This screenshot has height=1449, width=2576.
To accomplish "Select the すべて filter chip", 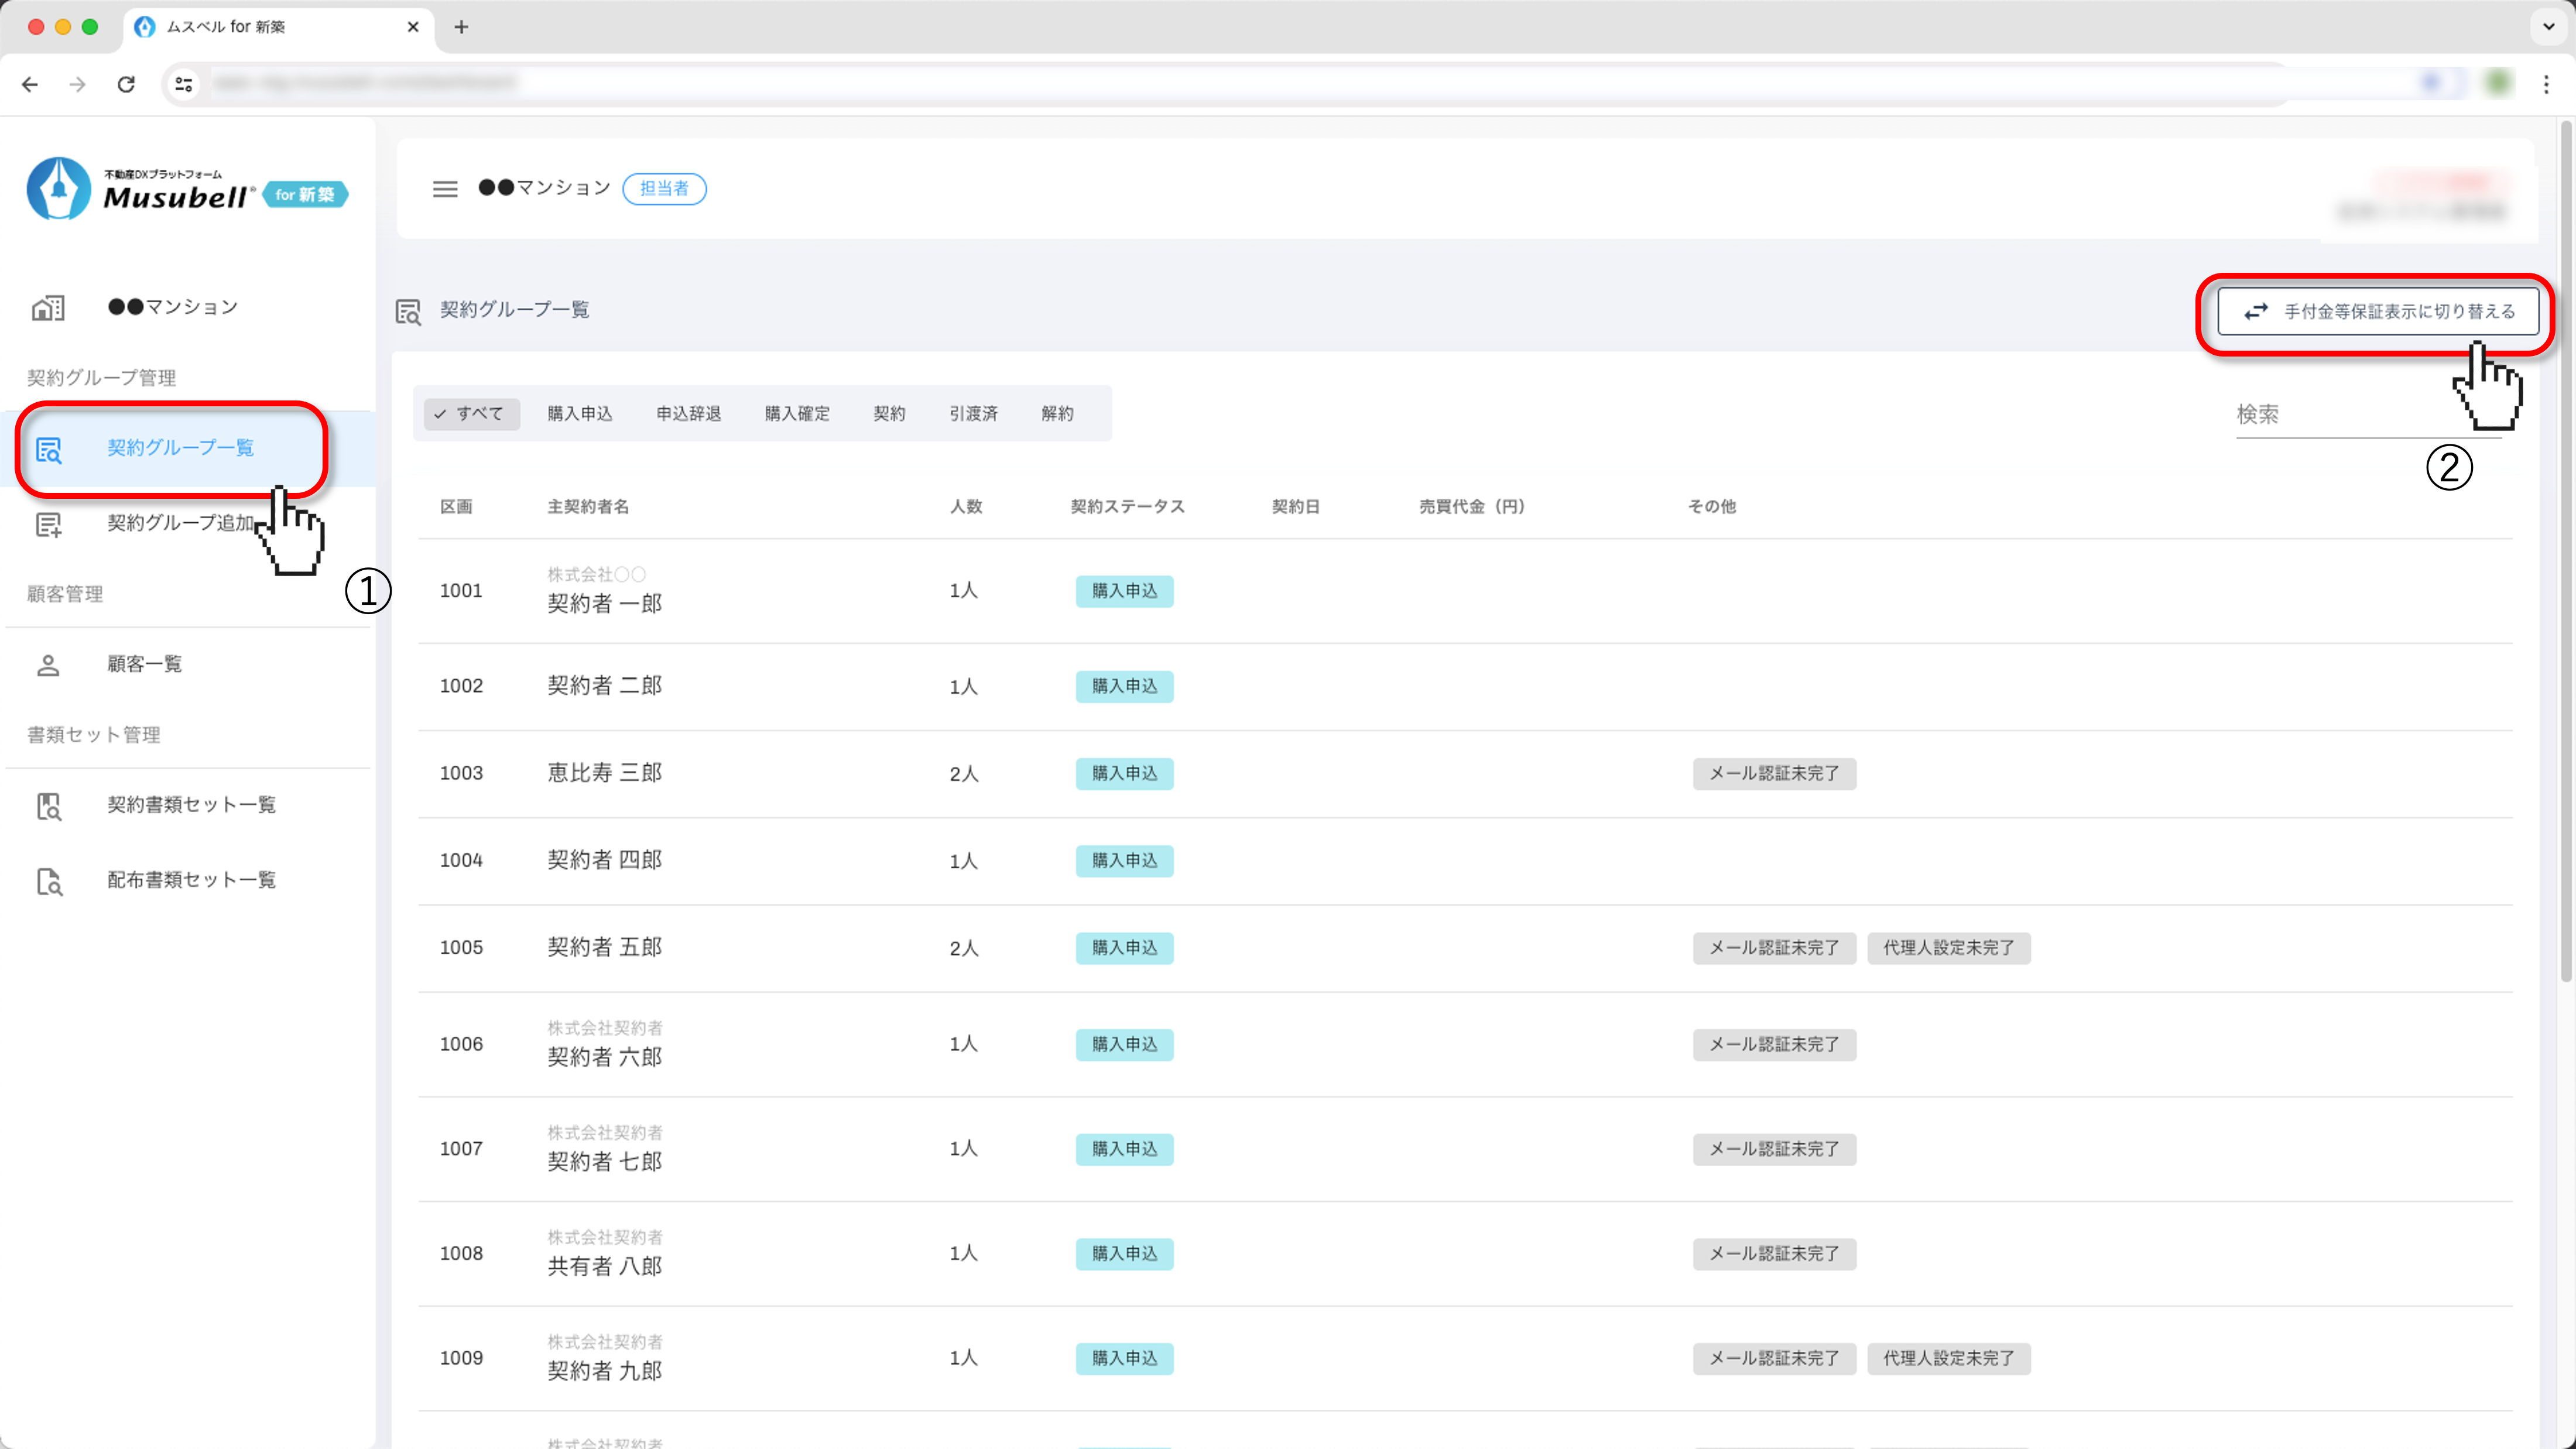I will (x=471, y=414).
